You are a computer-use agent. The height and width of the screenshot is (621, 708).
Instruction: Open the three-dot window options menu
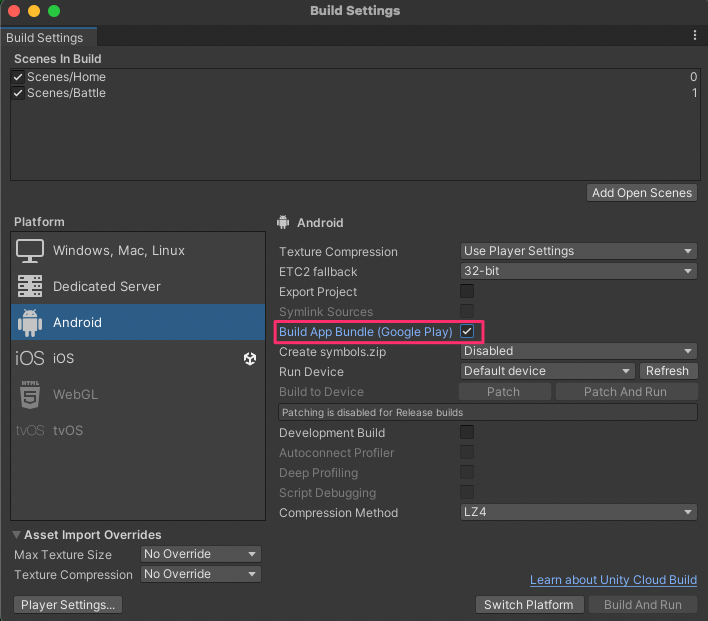[x=694, y=35]
